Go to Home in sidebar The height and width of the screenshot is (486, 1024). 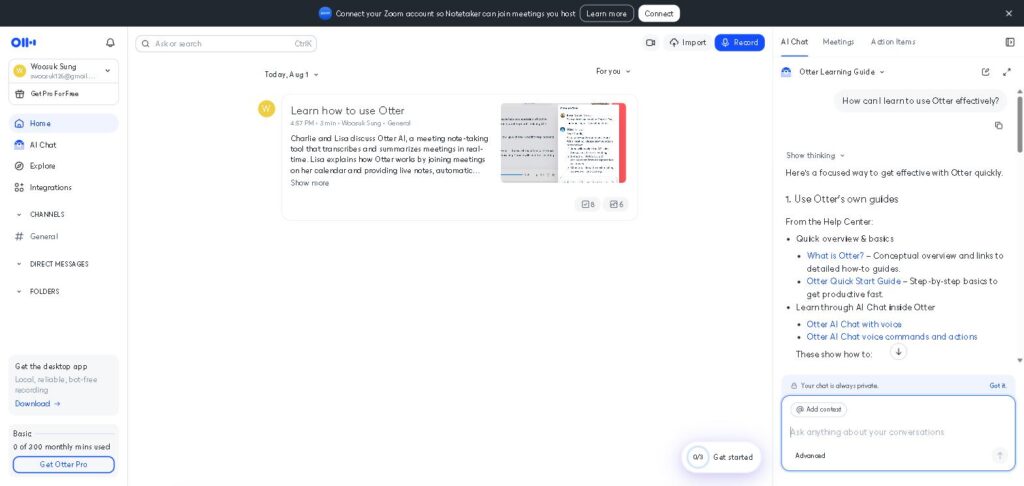tap(63, 123)
